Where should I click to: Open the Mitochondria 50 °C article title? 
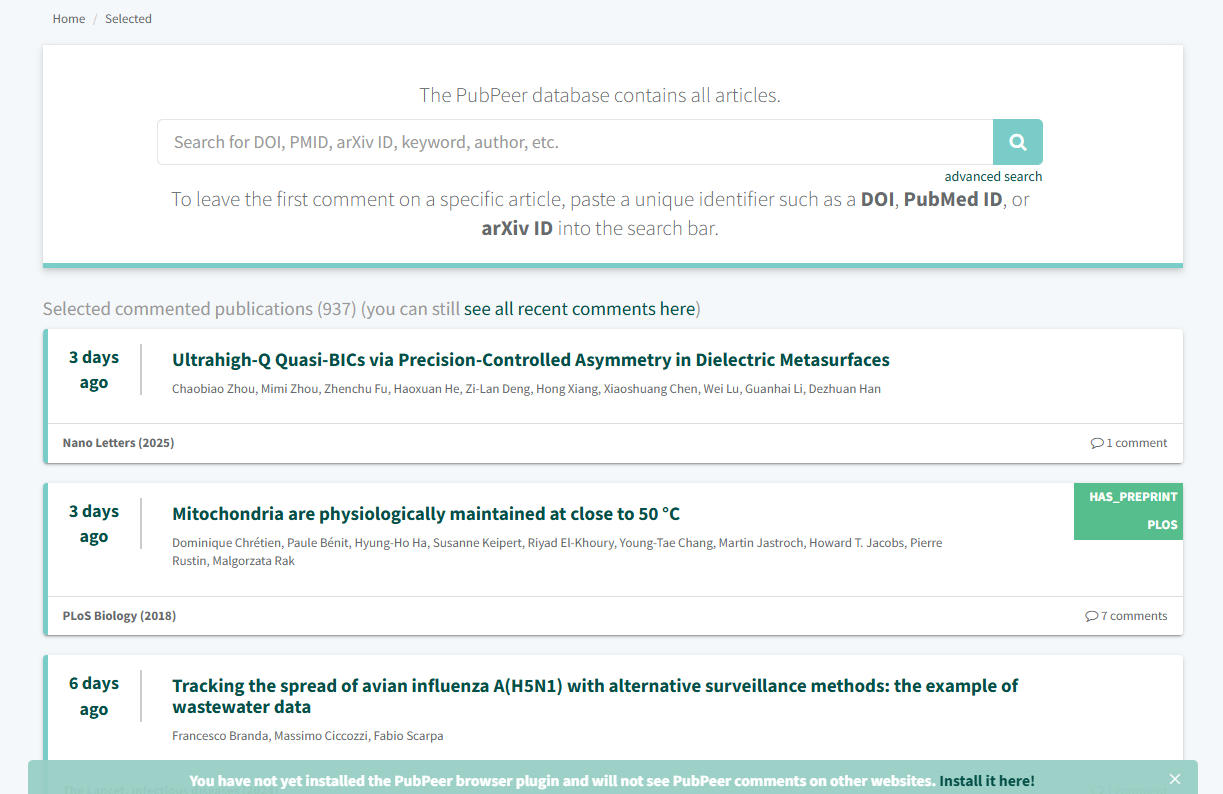(x=426, y=514)
